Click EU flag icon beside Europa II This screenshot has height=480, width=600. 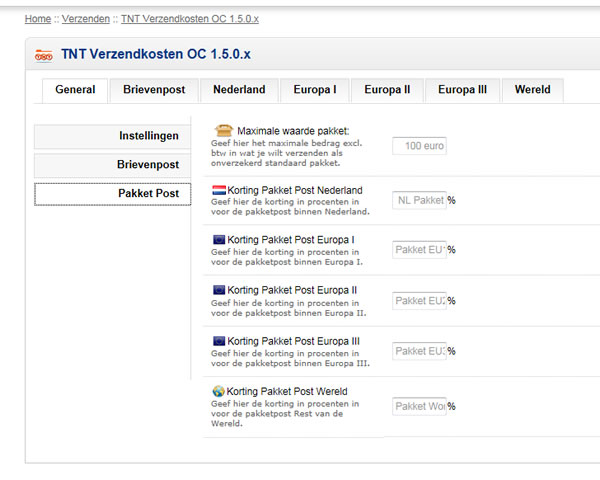219,290
